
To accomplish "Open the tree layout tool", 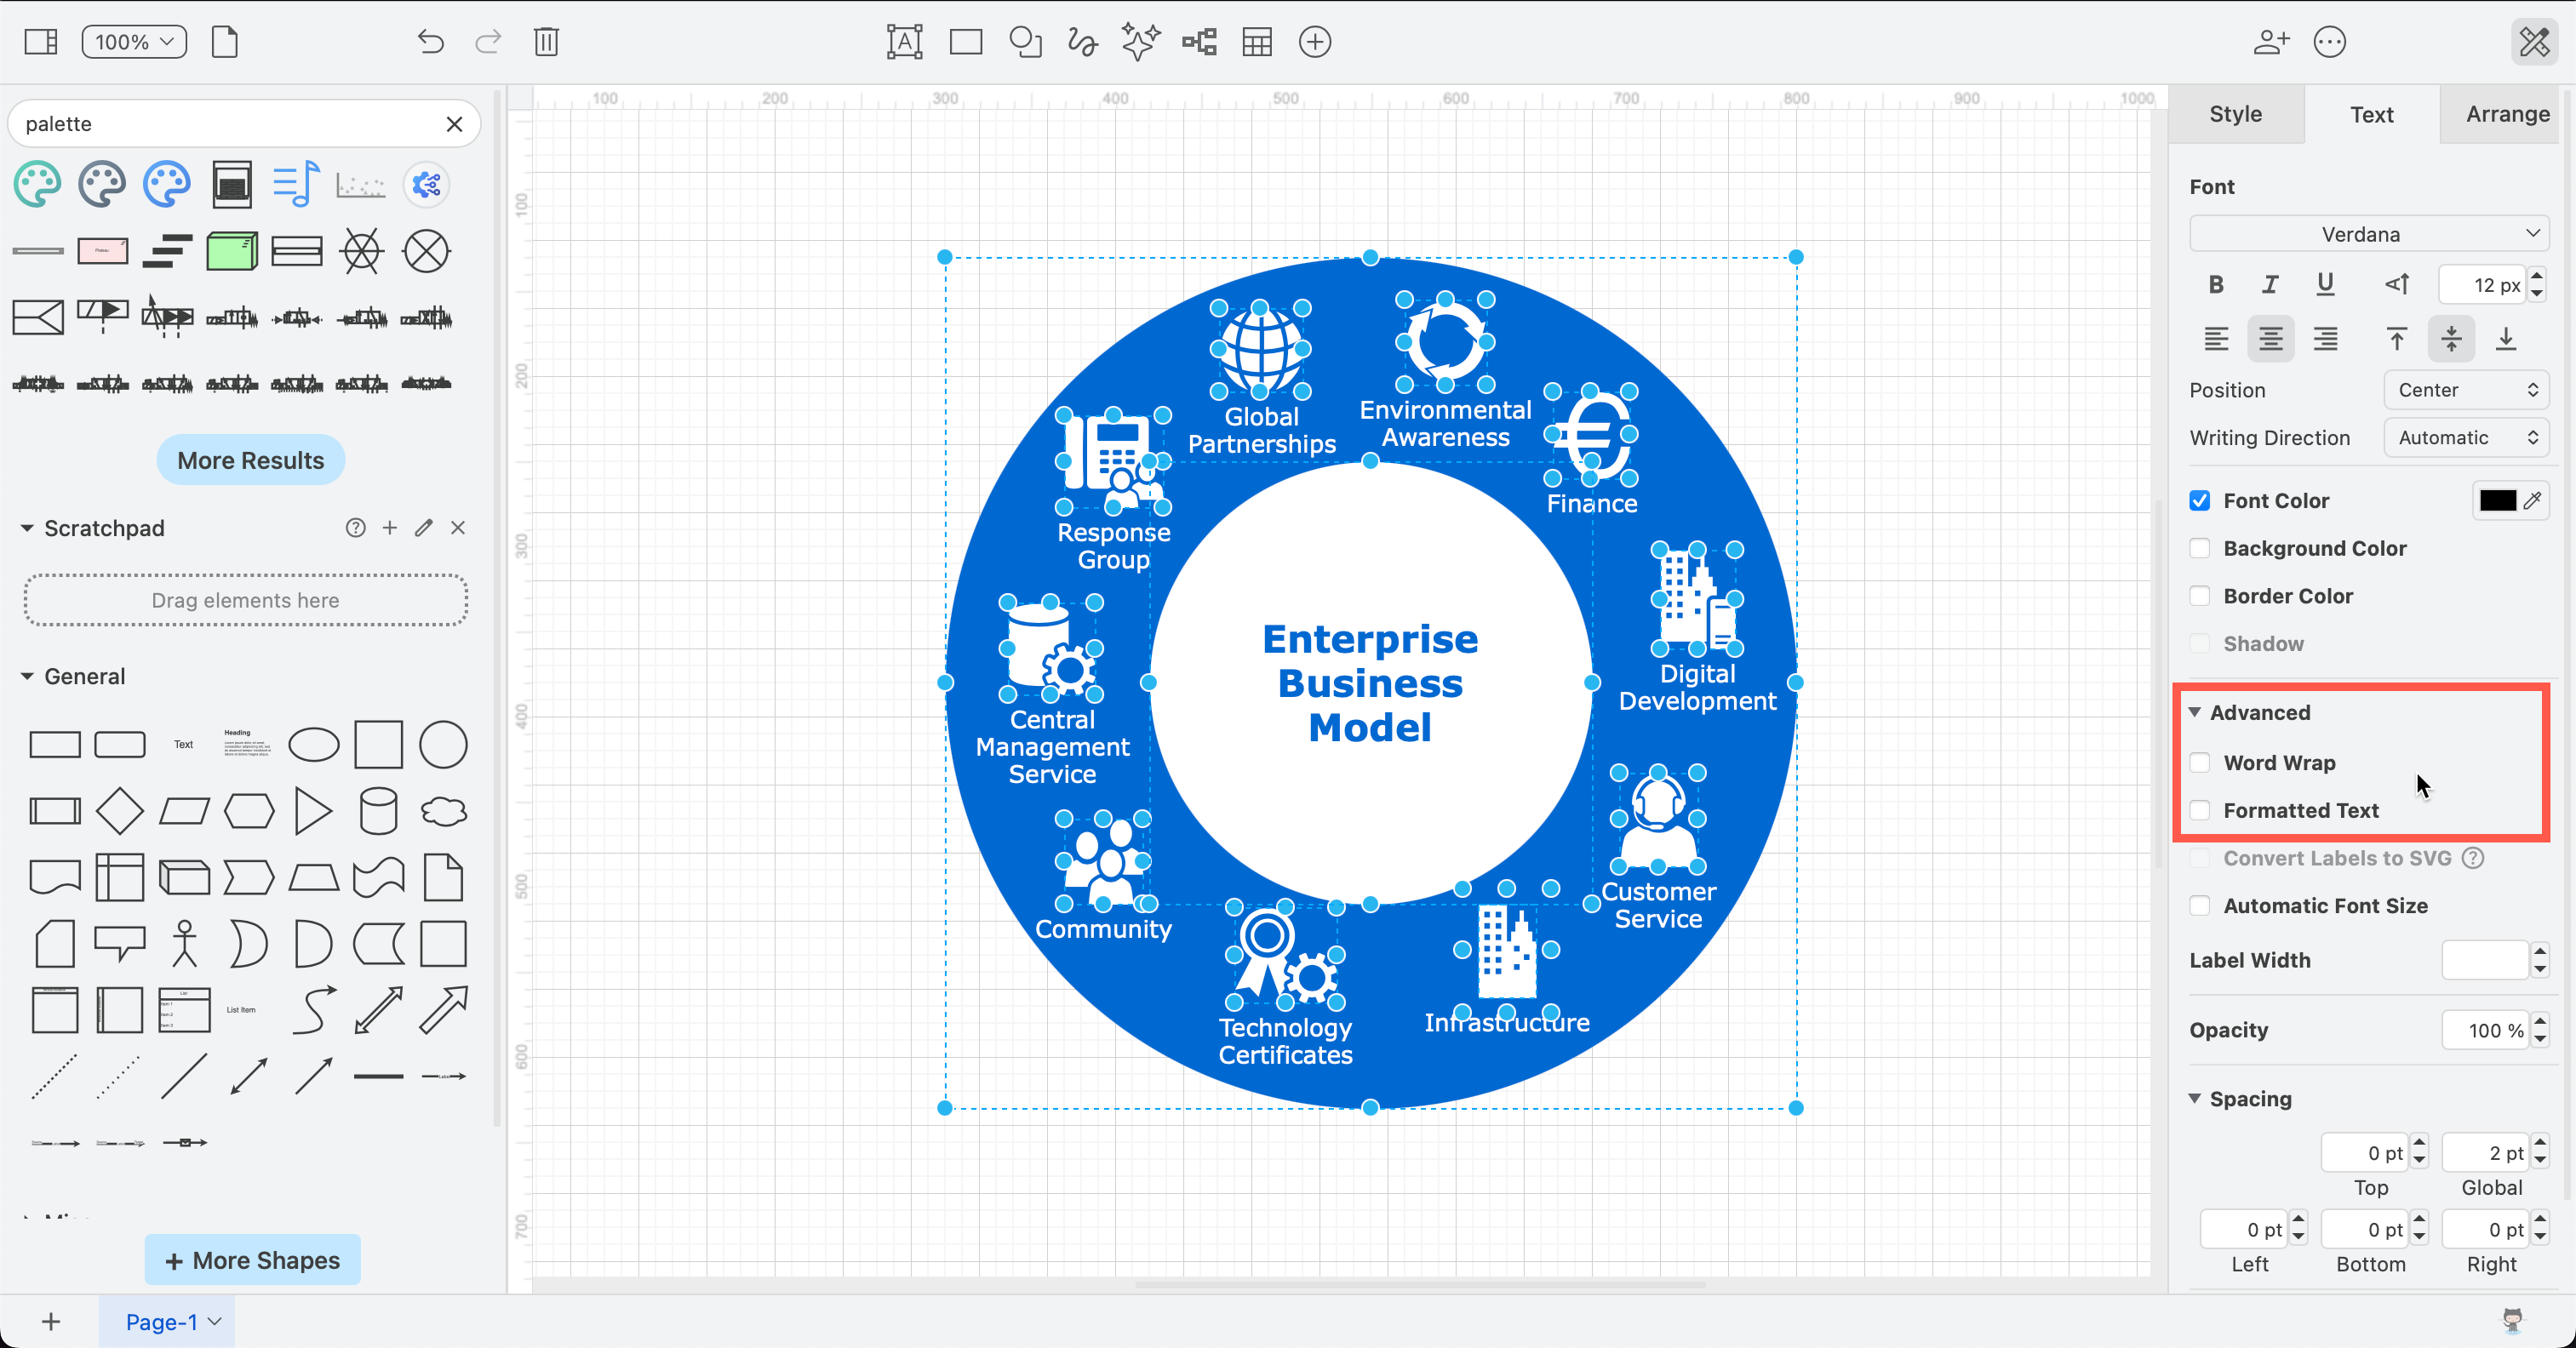I will click(1199, 42).
